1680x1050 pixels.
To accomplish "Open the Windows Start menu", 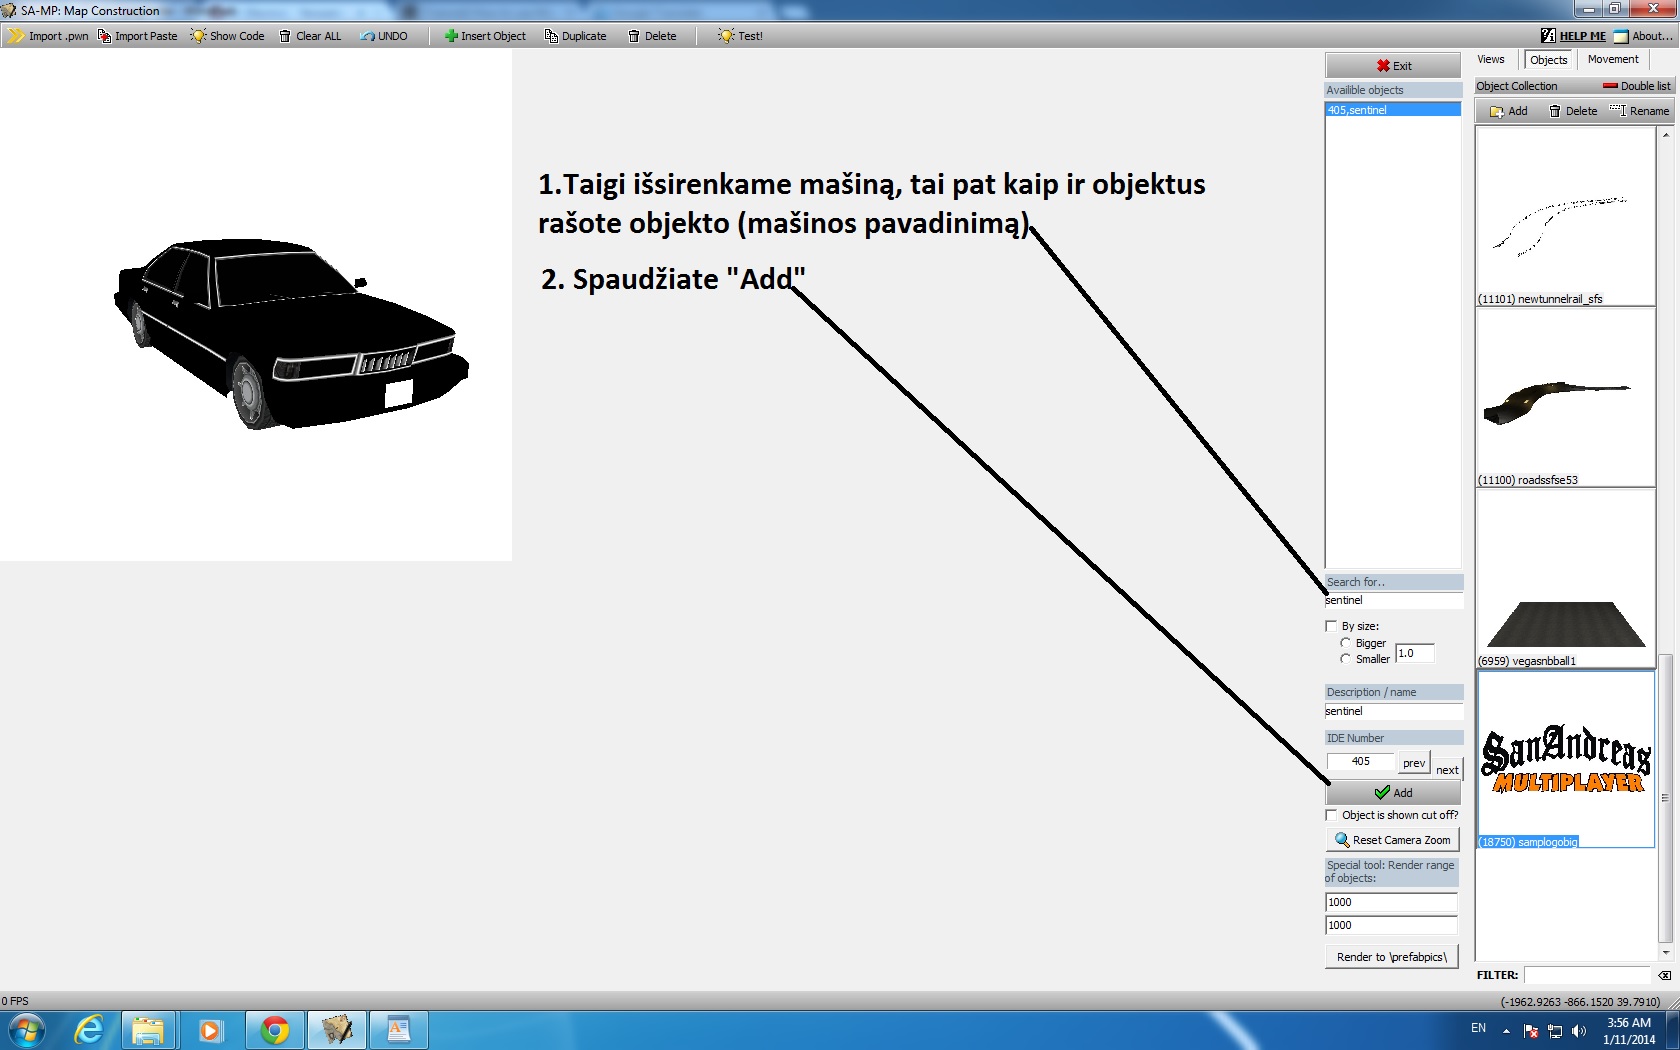I will click(x=27, y=1030).
